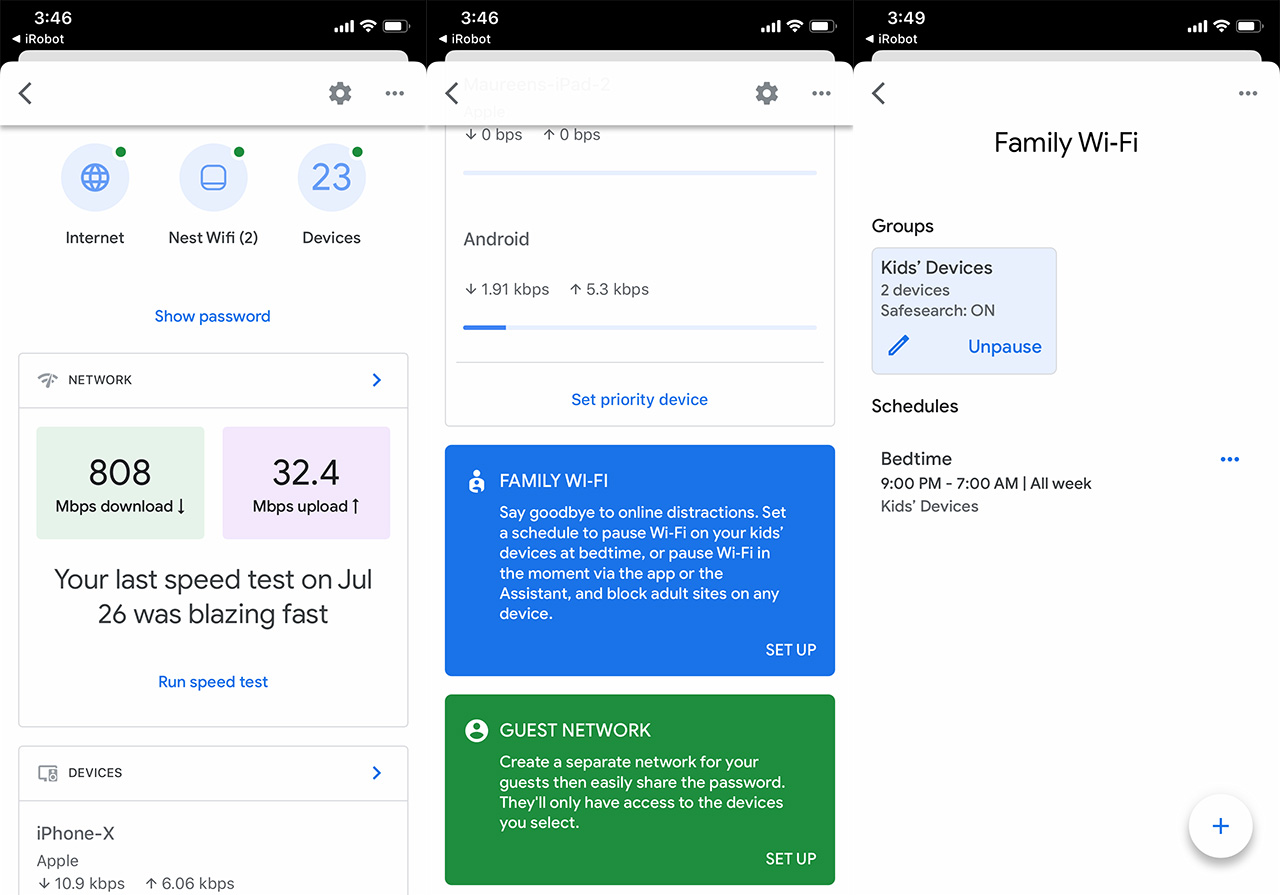Expand the Devices card chevron

click(x=377, y=773)
